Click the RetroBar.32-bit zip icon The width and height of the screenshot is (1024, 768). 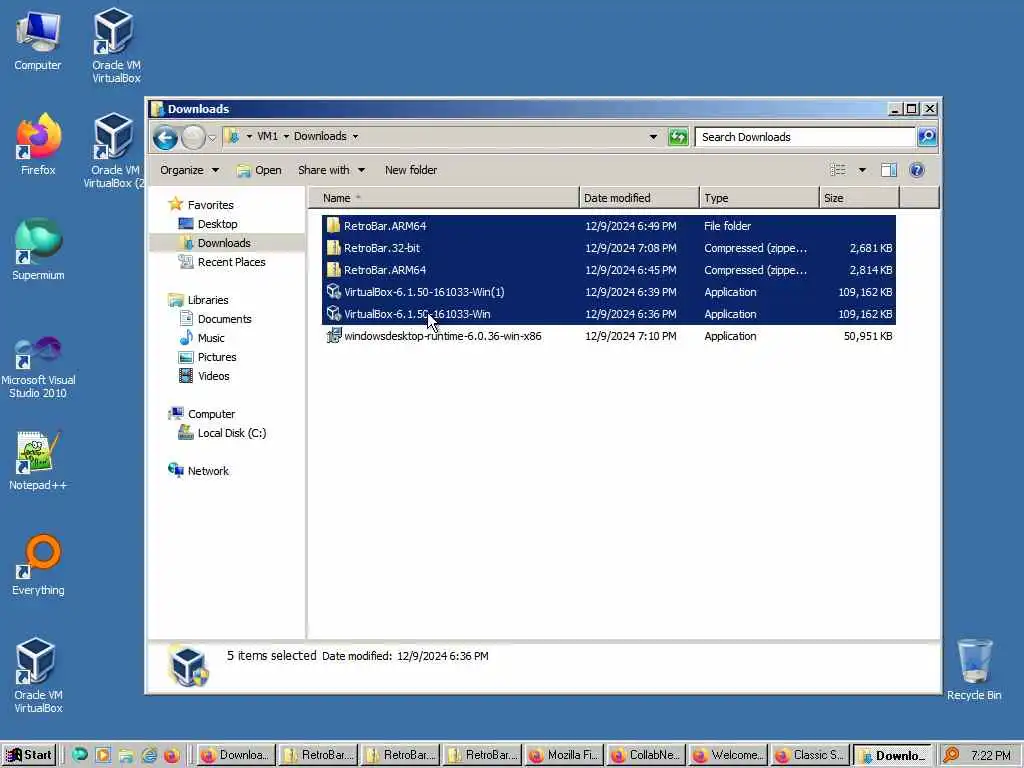click(x=334, y=248)
